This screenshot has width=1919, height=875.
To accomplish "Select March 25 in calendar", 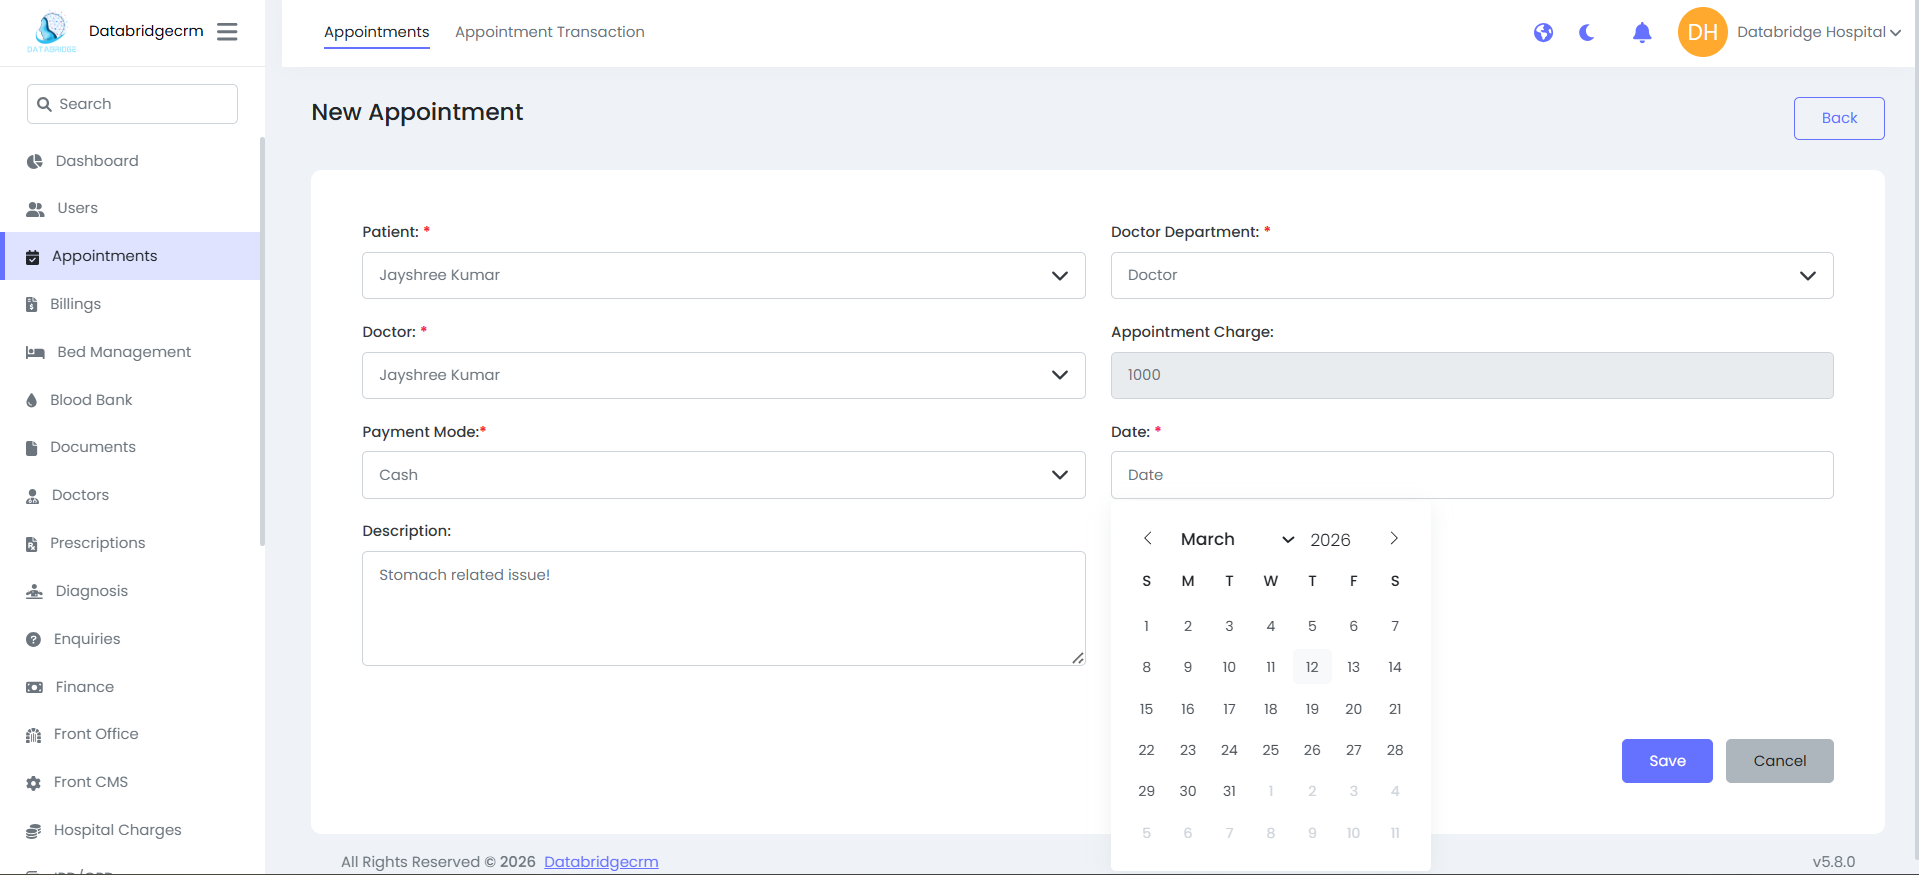I will (x=1270, y=750).
